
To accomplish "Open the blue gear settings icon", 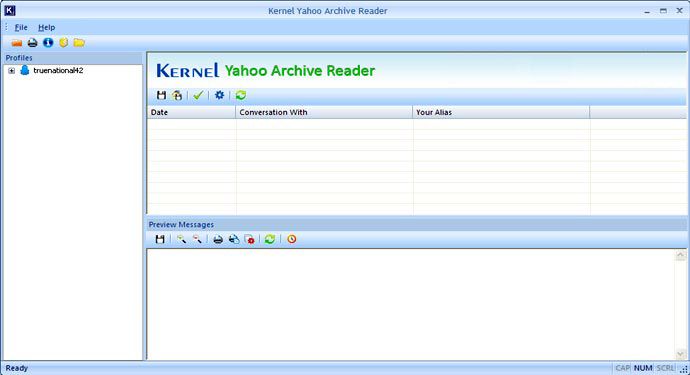I will tap(219, 95).
